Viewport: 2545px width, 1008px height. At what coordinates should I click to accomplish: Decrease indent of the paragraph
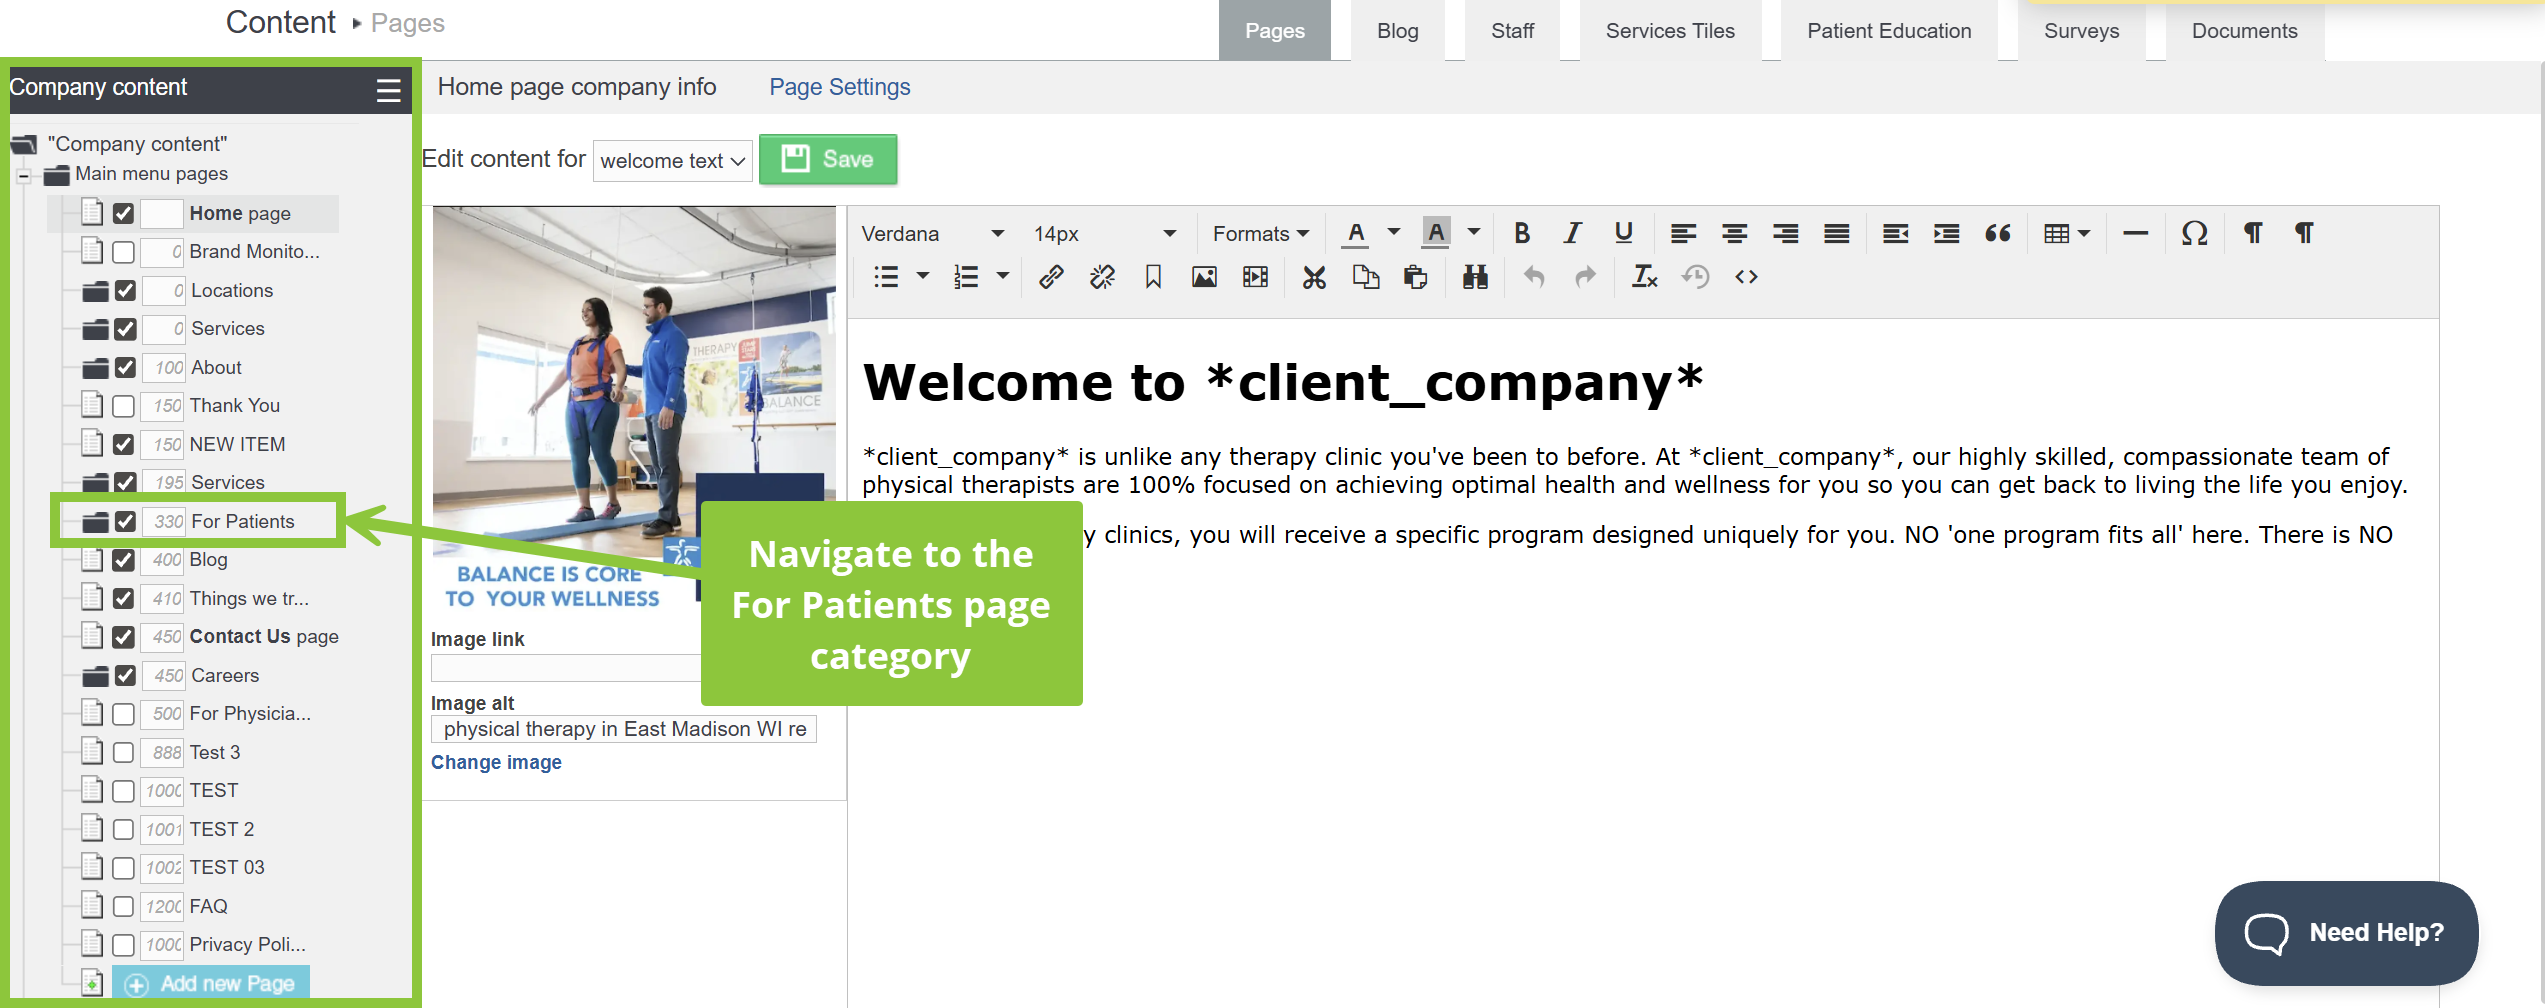pyautogui.click(x=1895, y=234)
